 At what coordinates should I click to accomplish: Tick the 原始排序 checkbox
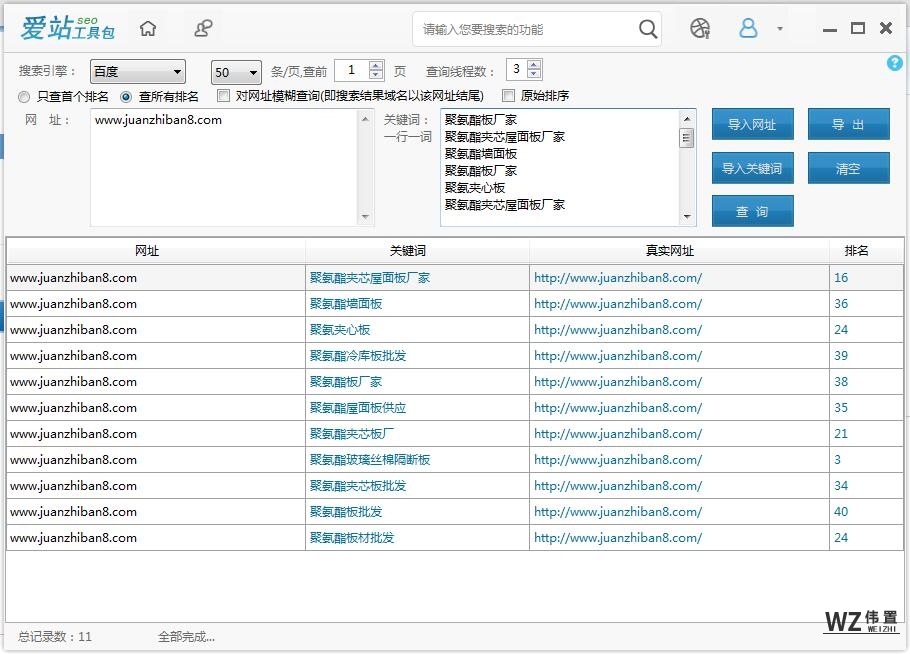508,96
